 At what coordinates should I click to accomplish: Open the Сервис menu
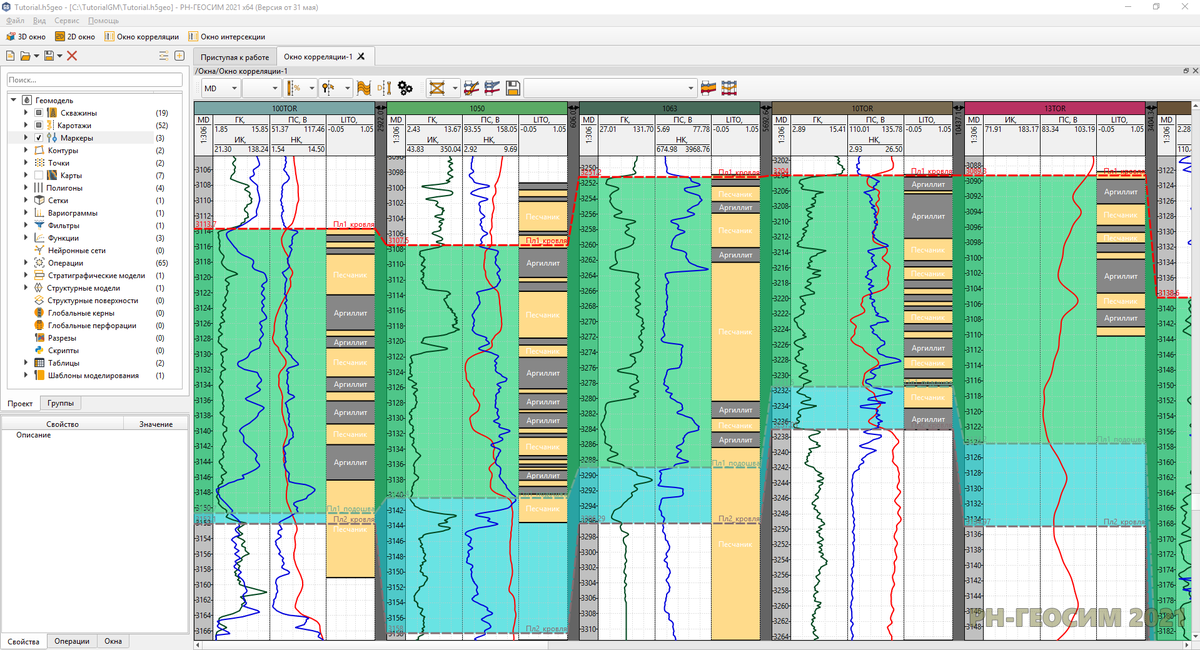pos(68,20)
